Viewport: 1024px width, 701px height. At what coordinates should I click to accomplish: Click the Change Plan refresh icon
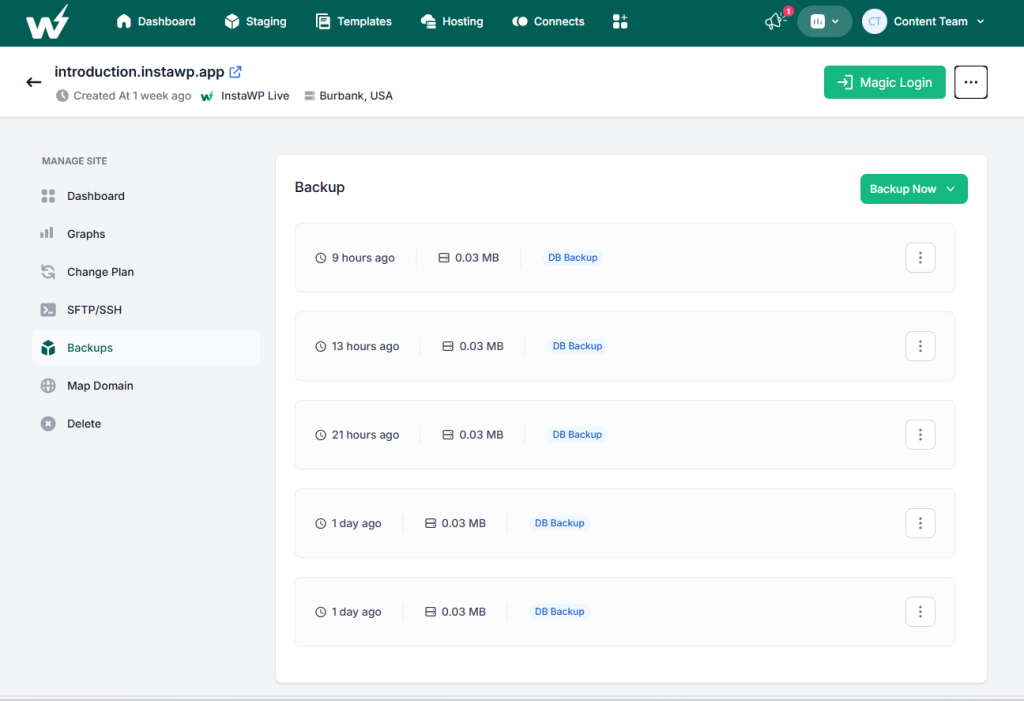pyautogui.click(x=48, y=272)
